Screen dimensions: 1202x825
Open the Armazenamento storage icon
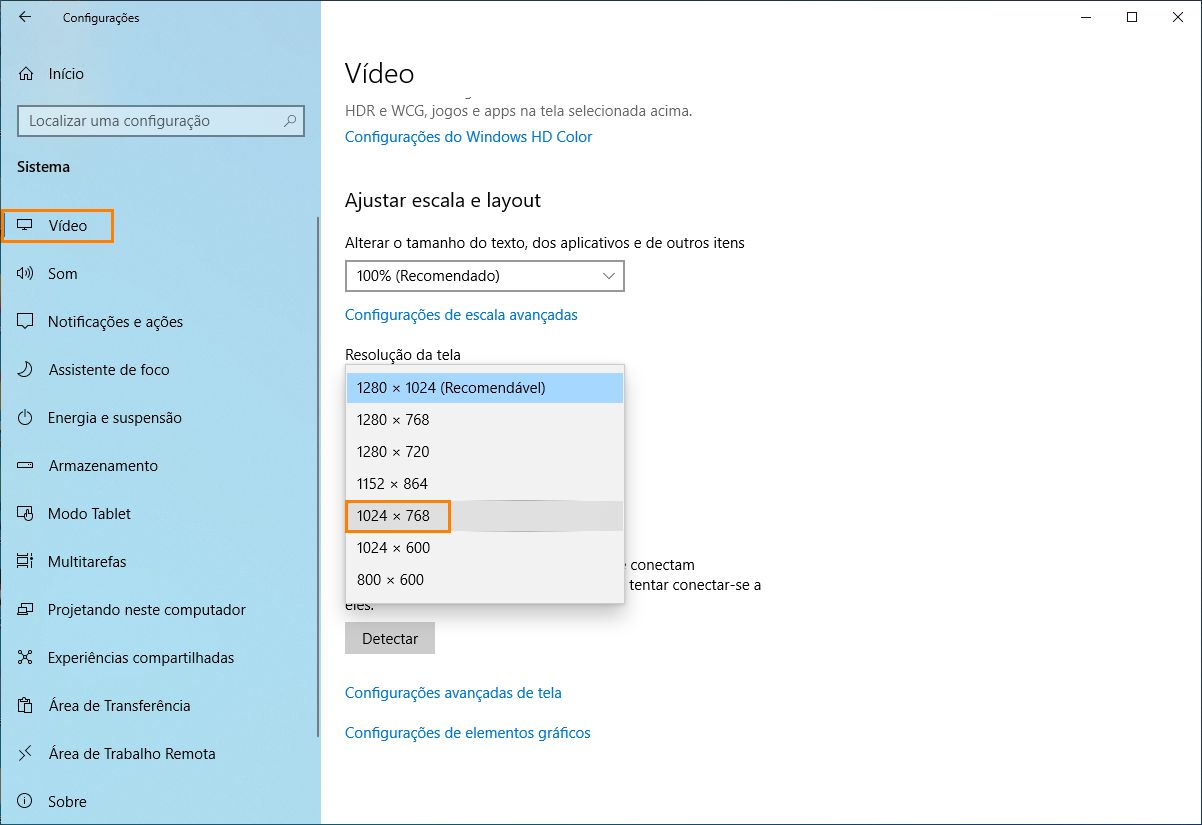pyautogui.click(x=26, y=466)
